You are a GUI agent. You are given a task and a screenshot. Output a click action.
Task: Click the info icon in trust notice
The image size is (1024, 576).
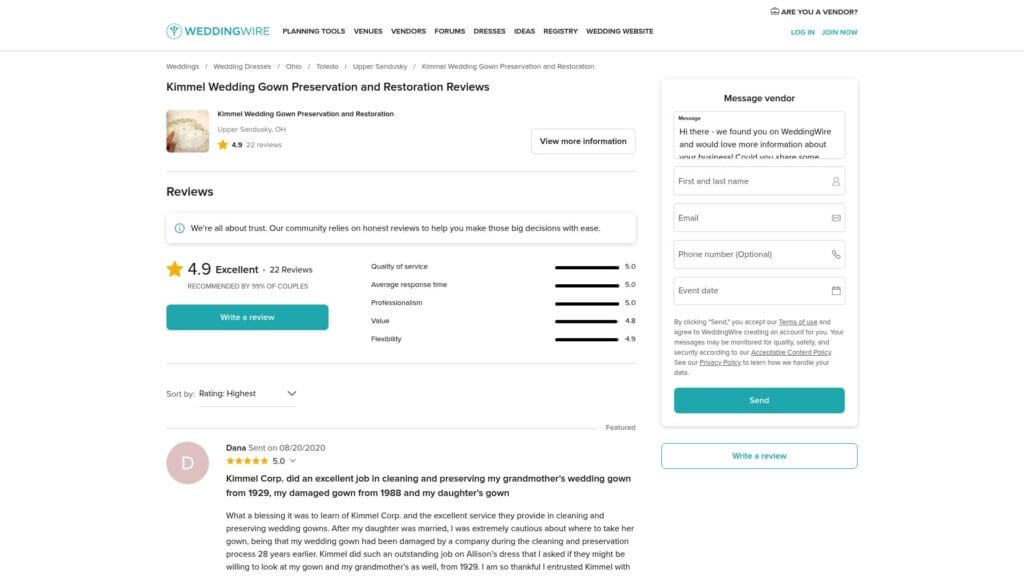180,228
